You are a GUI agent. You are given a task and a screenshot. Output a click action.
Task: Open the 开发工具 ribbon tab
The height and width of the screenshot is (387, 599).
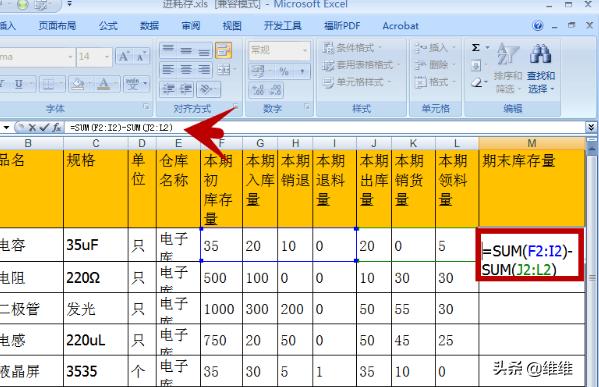pyautogui.click(x=282, y=26)
